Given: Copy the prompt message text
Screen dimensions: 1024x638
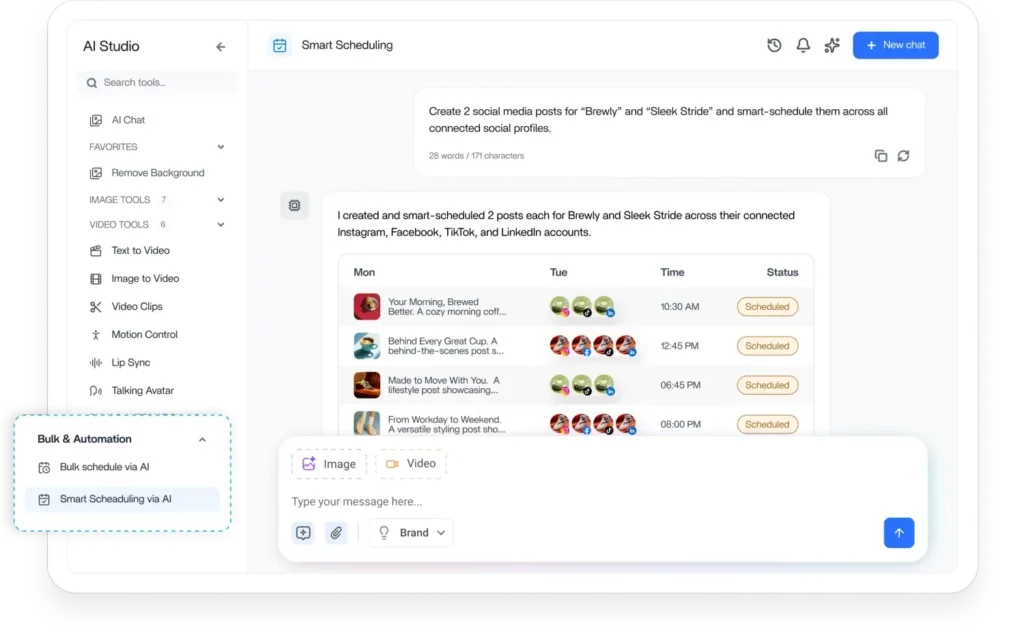Looking at the screenshot, I should pos(880,155).
